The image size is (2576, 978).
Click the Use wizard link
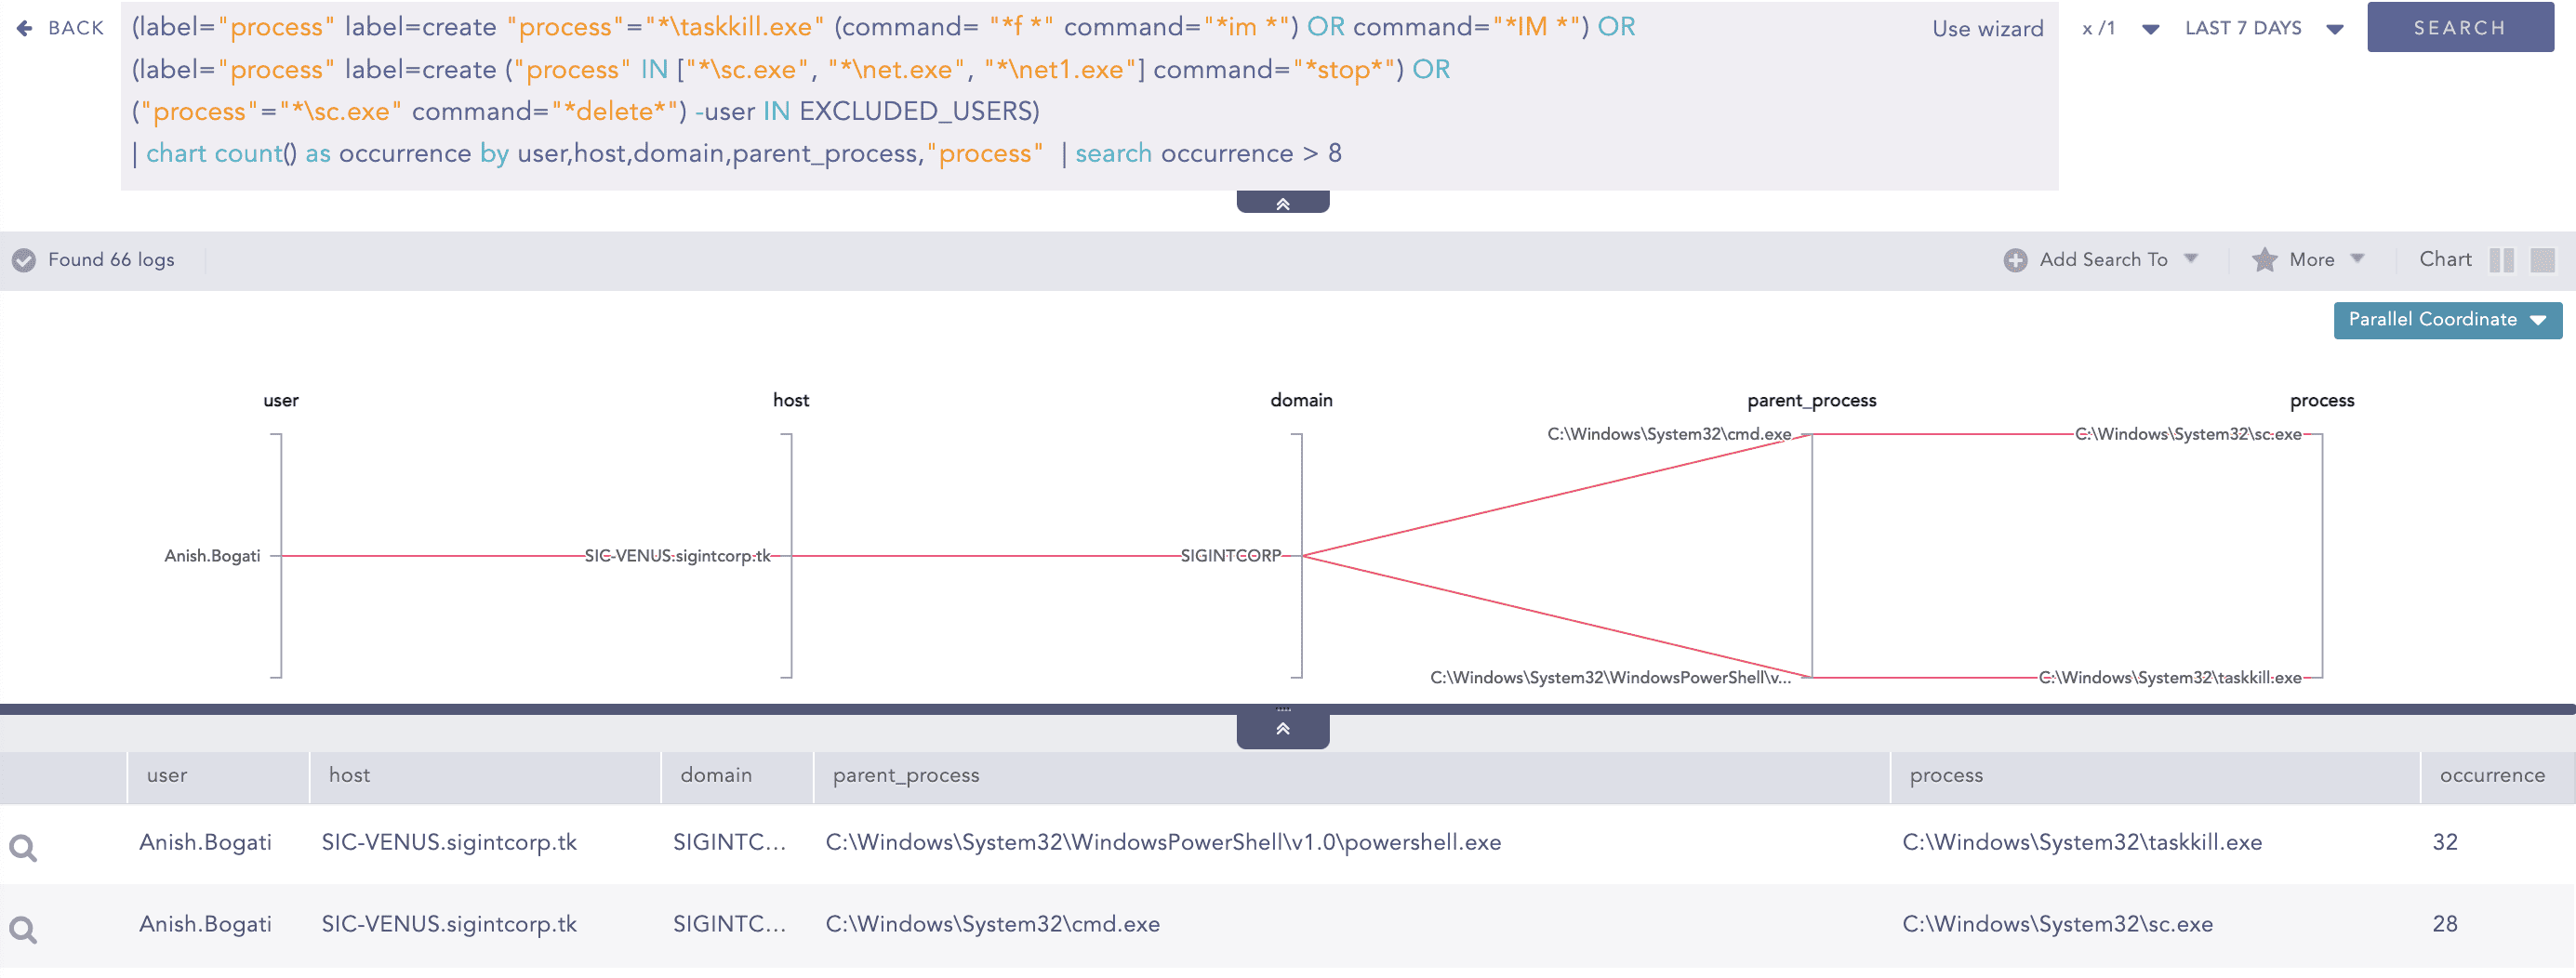click(1987, 28)
